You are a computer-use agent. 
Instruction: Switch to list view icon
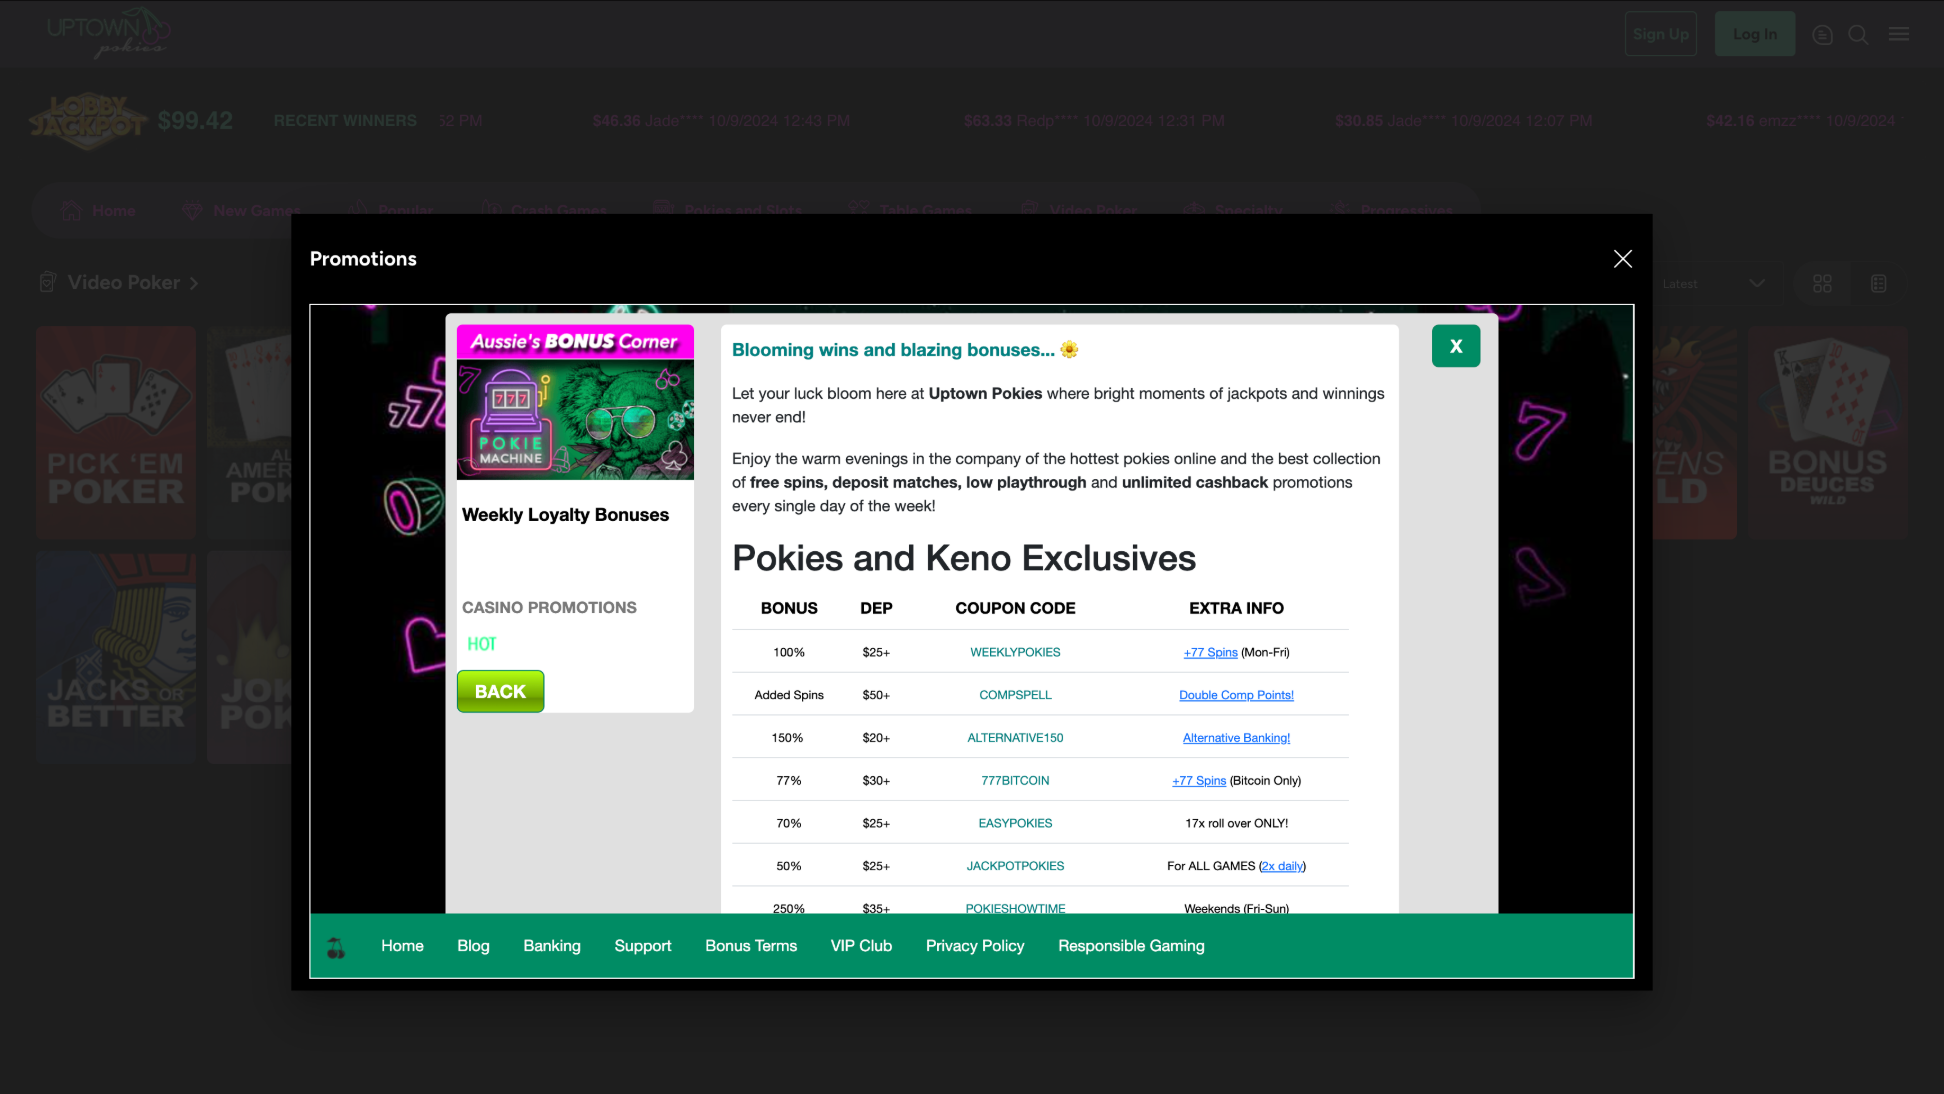[1878, 284]
